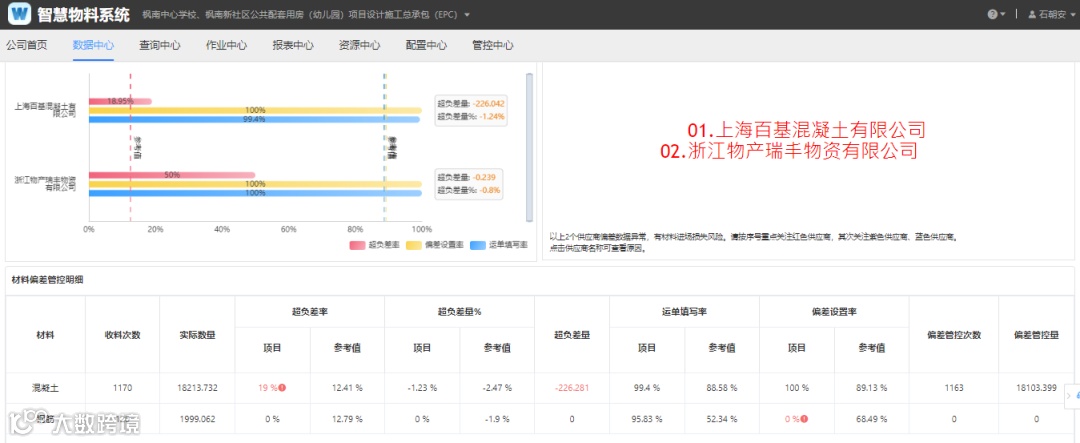
Task: Open the 石朝安 user account dropdown
Action: (1052, 14)
